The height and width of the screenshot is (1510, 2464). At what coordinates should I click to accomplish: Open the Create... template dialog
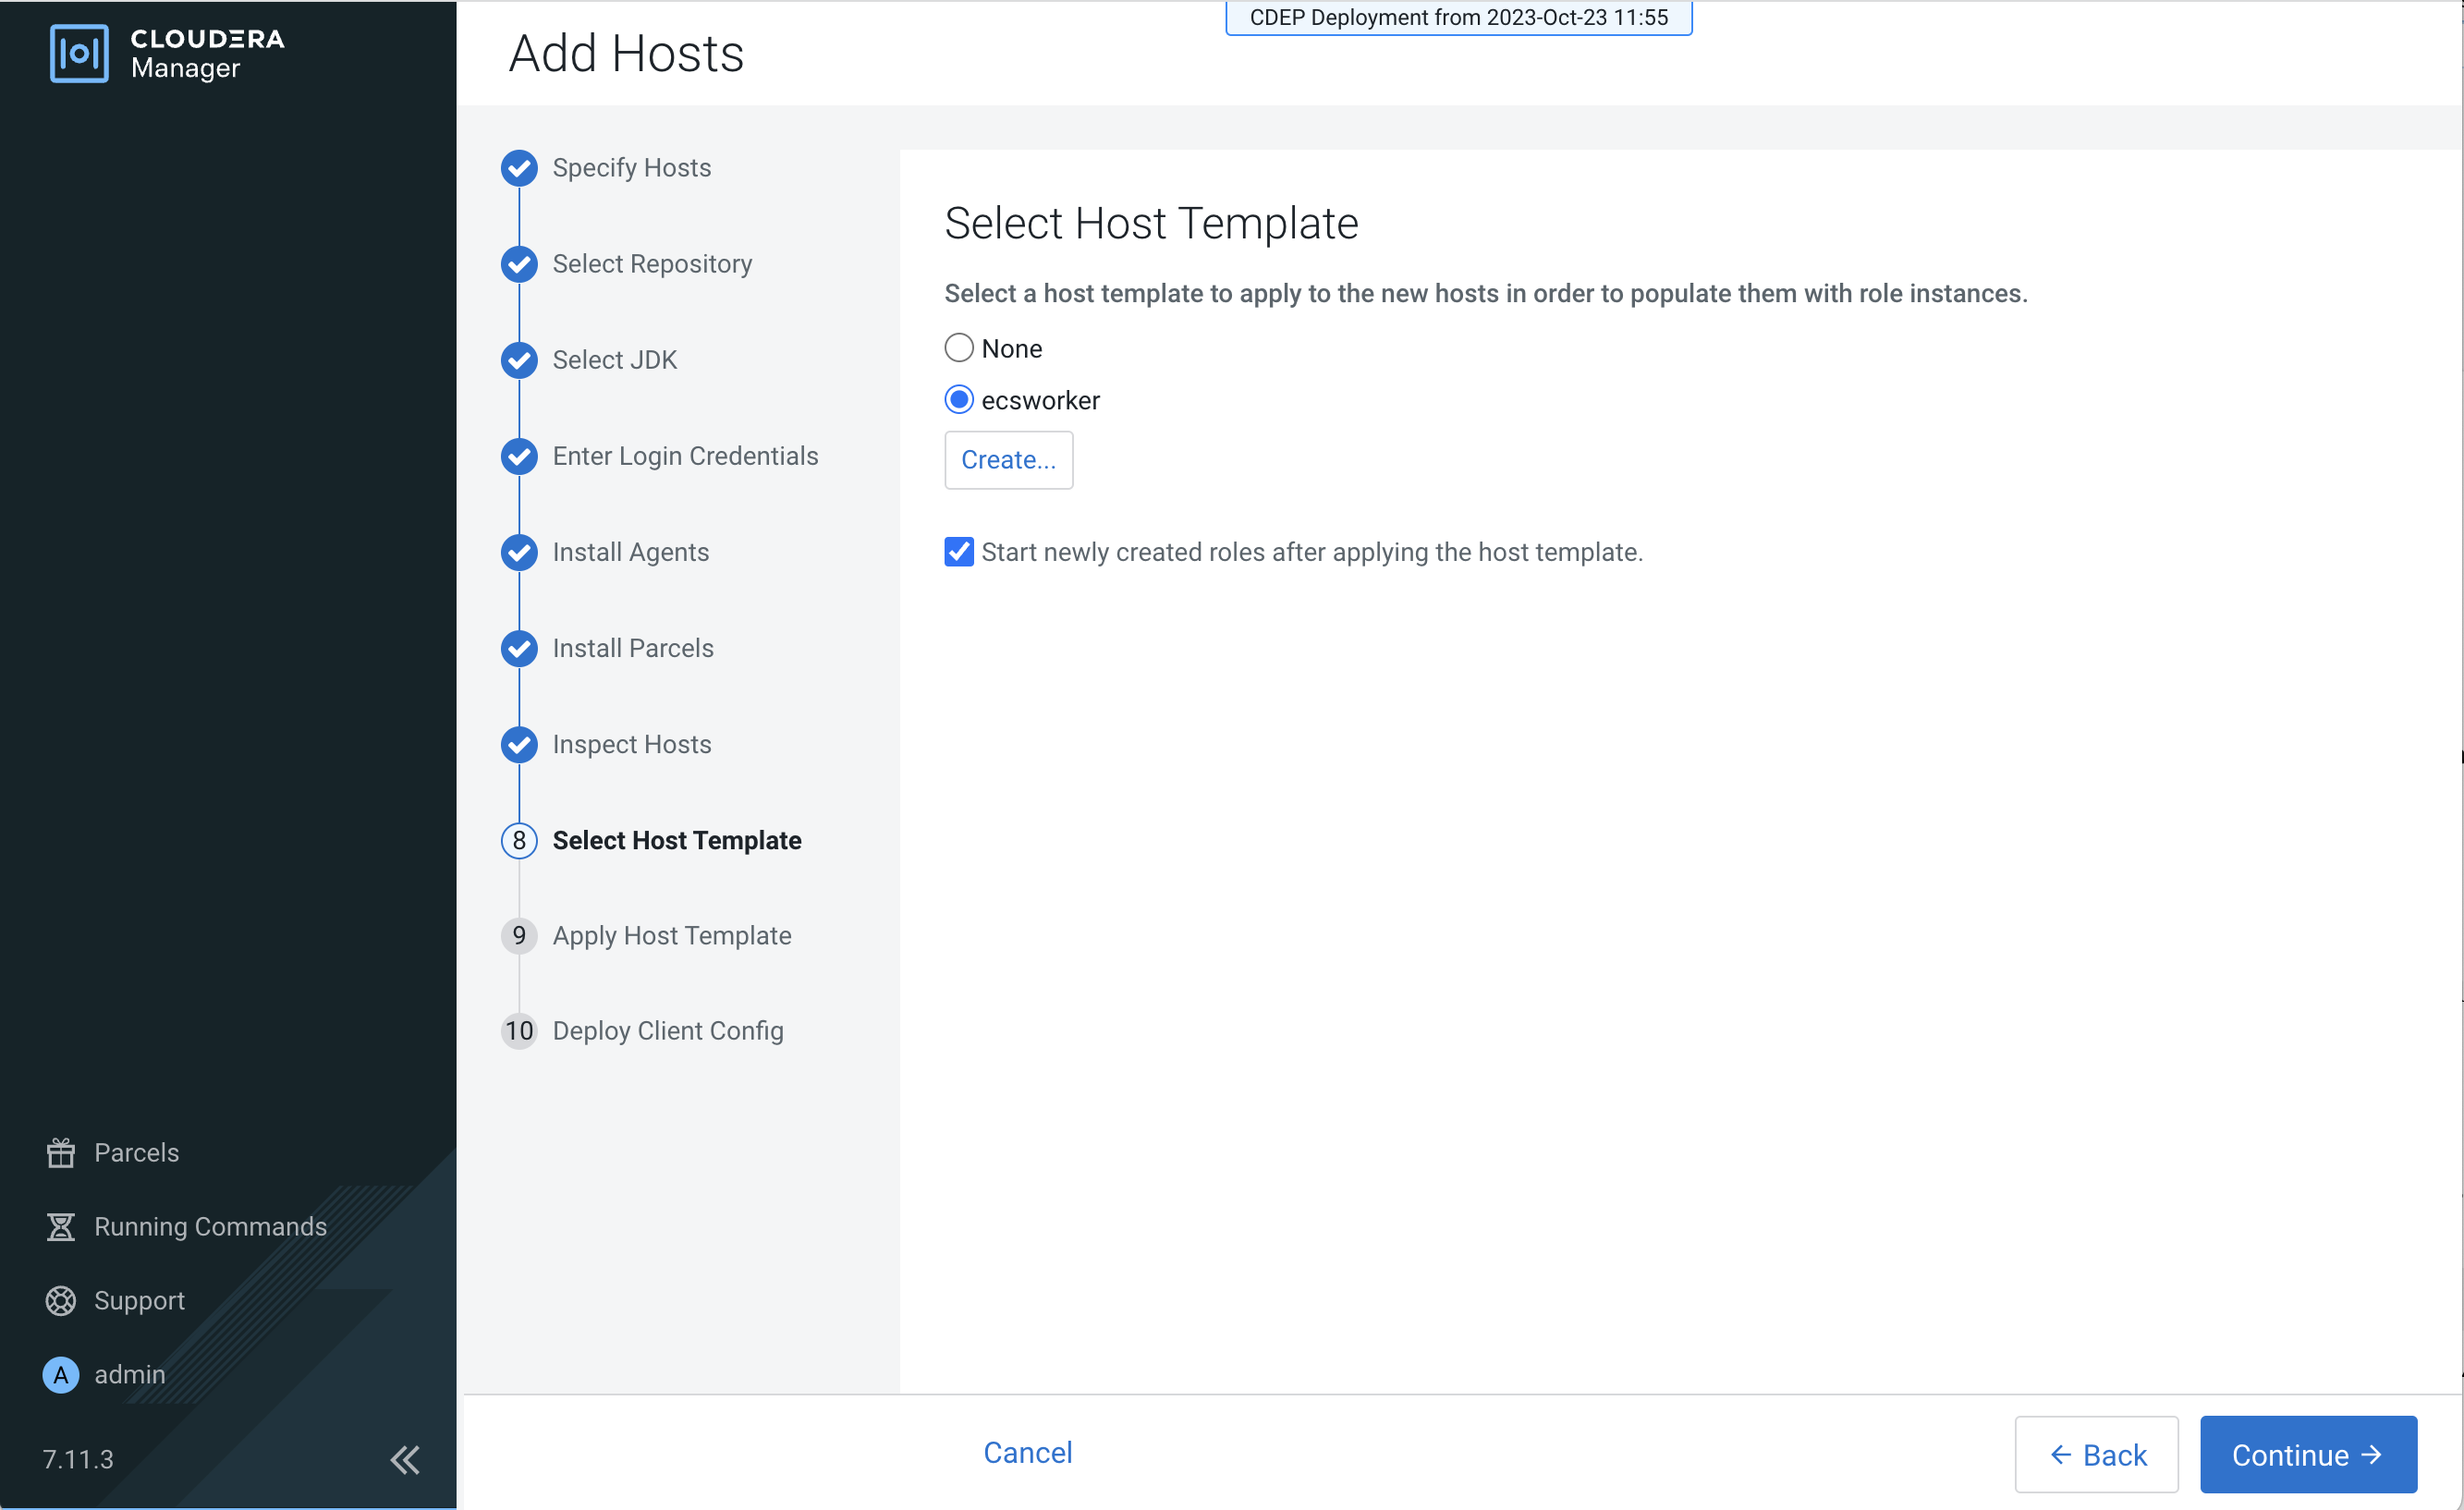(x=1008, y=460)
